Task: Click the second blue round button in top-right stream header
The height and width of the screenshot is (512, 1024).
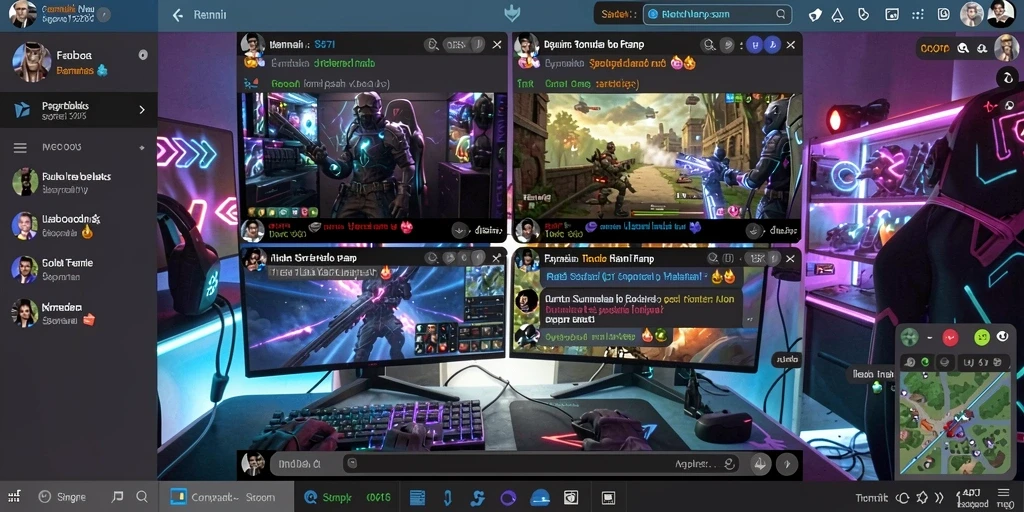Action: (772, 45)
